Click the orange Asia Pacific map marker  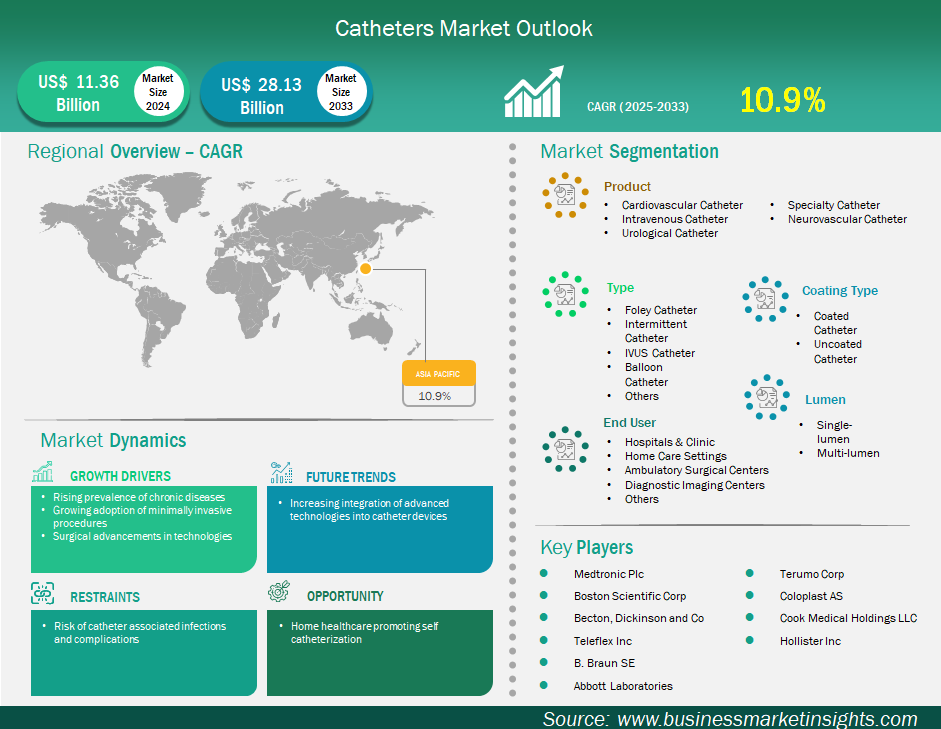click(366, 268)
